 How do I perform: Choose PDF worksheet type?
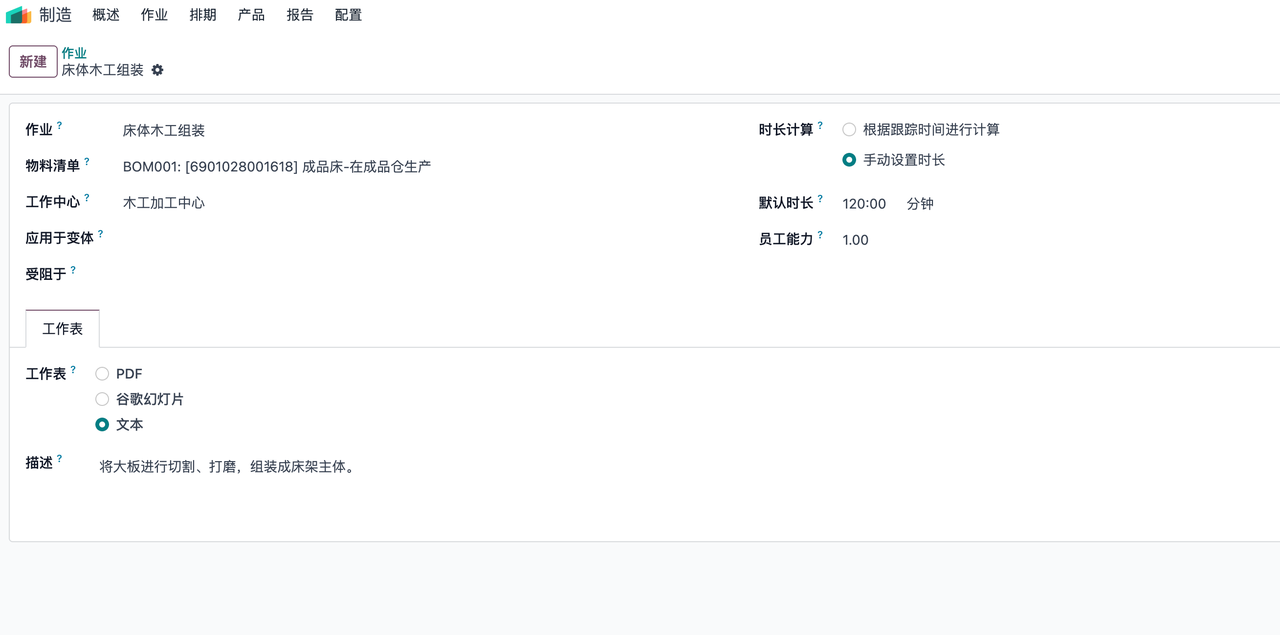[102, 374]
